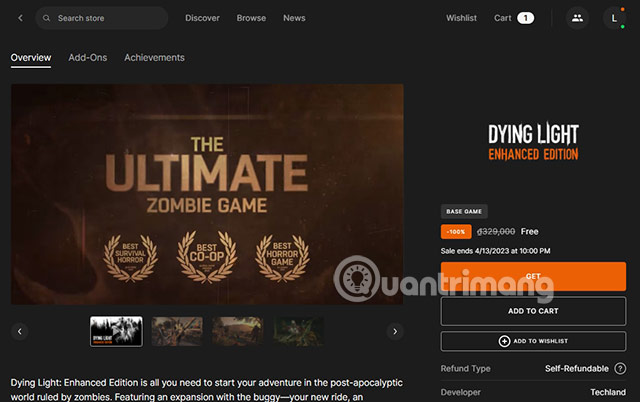This screenshot has height=402, width=640.
Task: Open the account profile avatar L
Action: point(614,18)
